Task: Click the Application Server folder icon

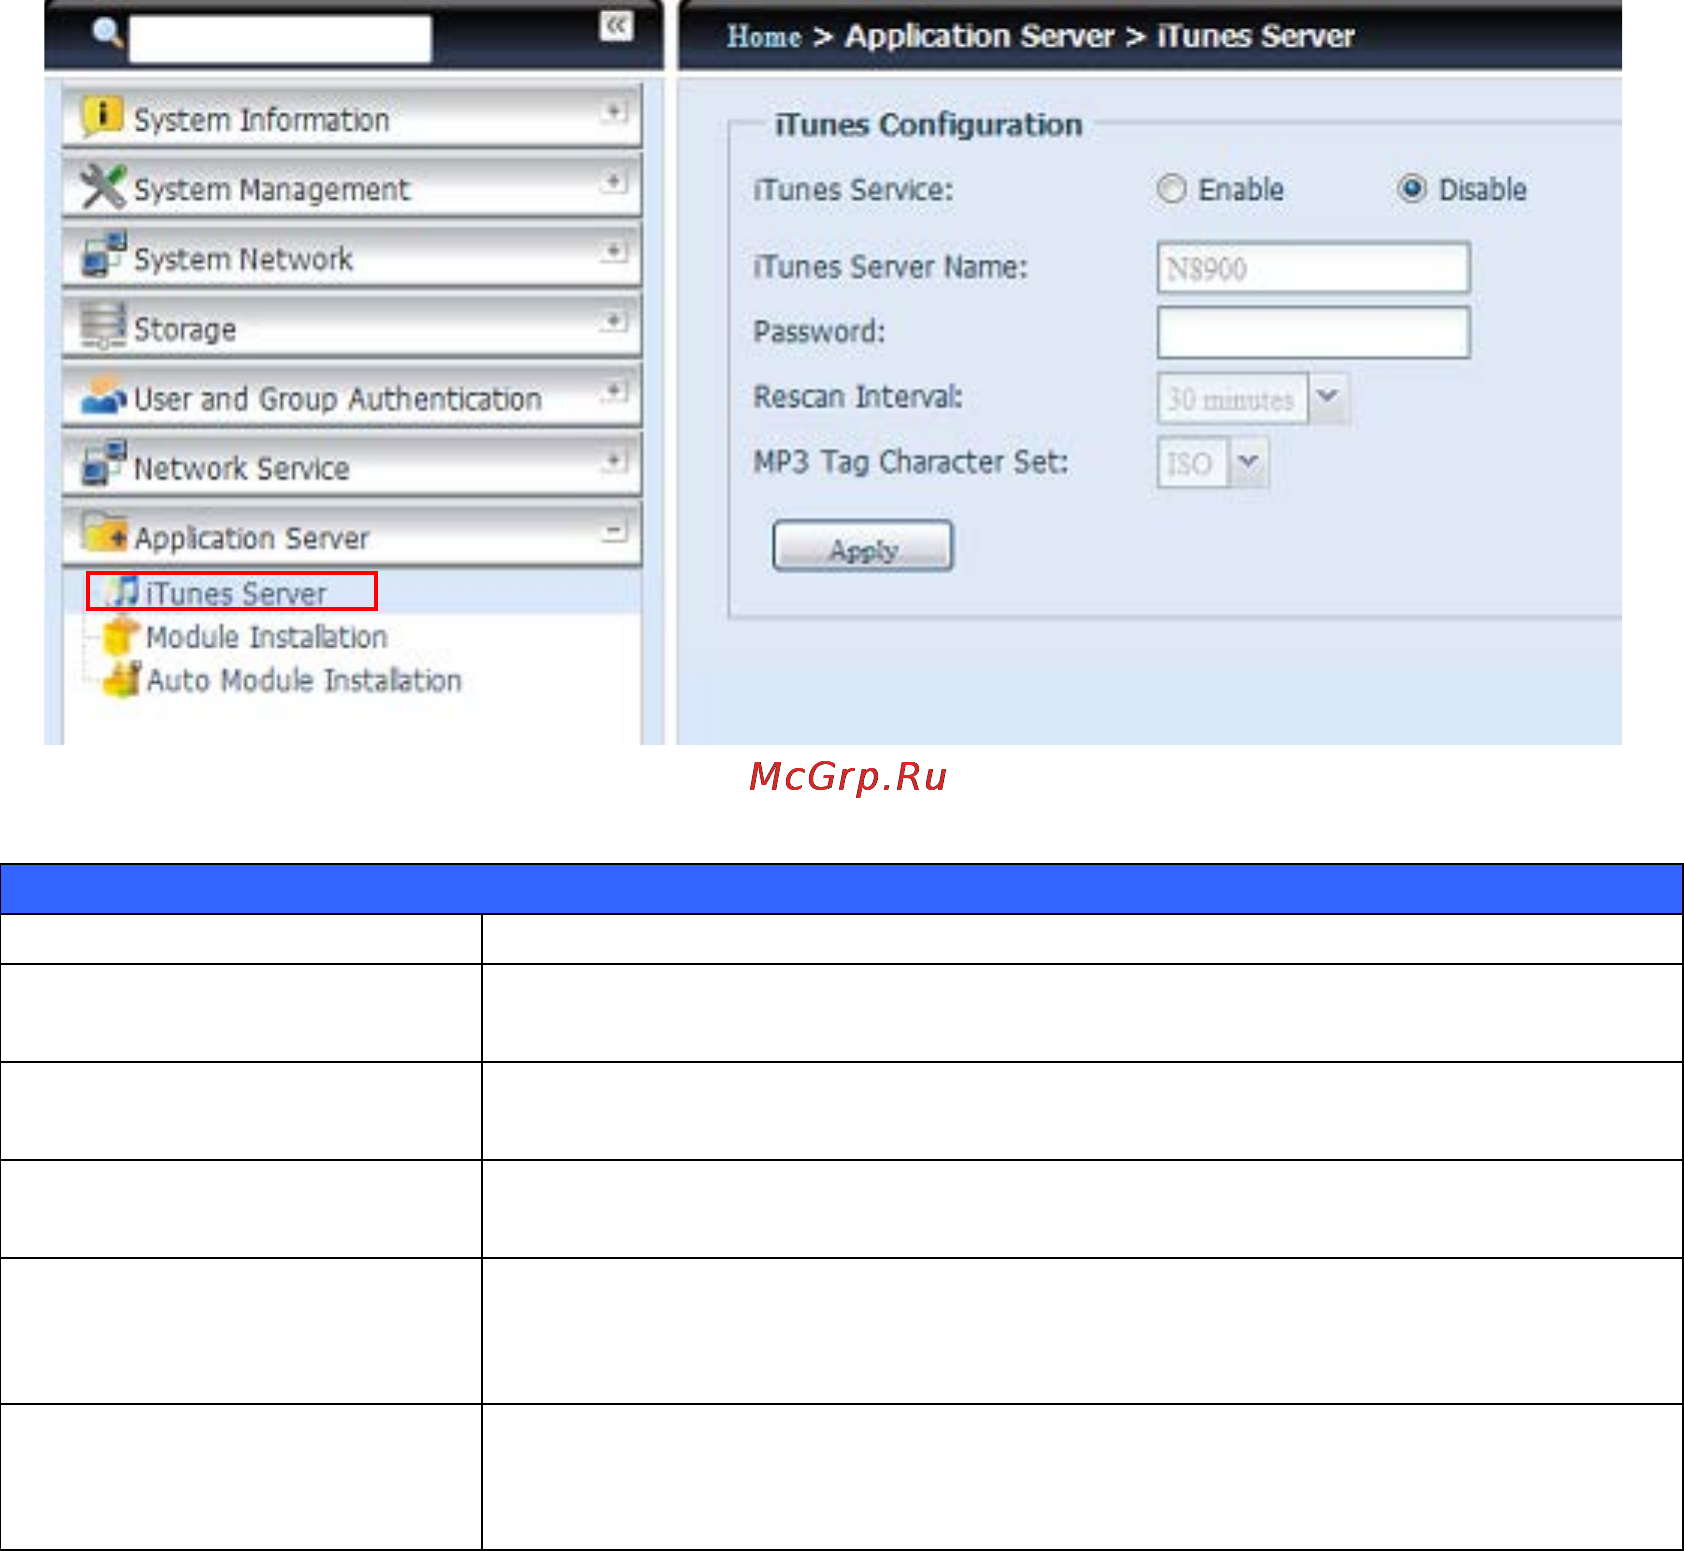Action: pyautogui.click(x=105, y=534)
